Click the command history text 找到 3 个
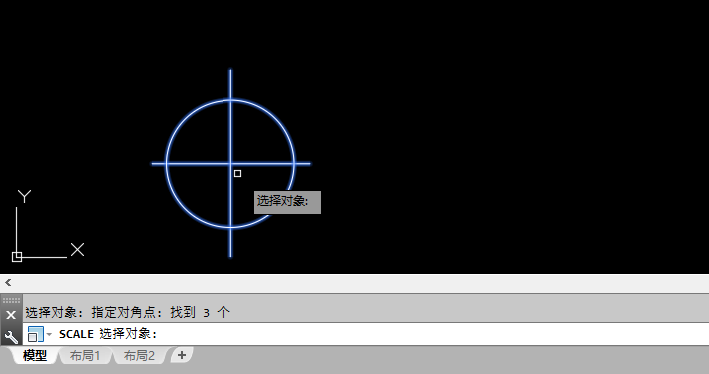 point(200,312)
